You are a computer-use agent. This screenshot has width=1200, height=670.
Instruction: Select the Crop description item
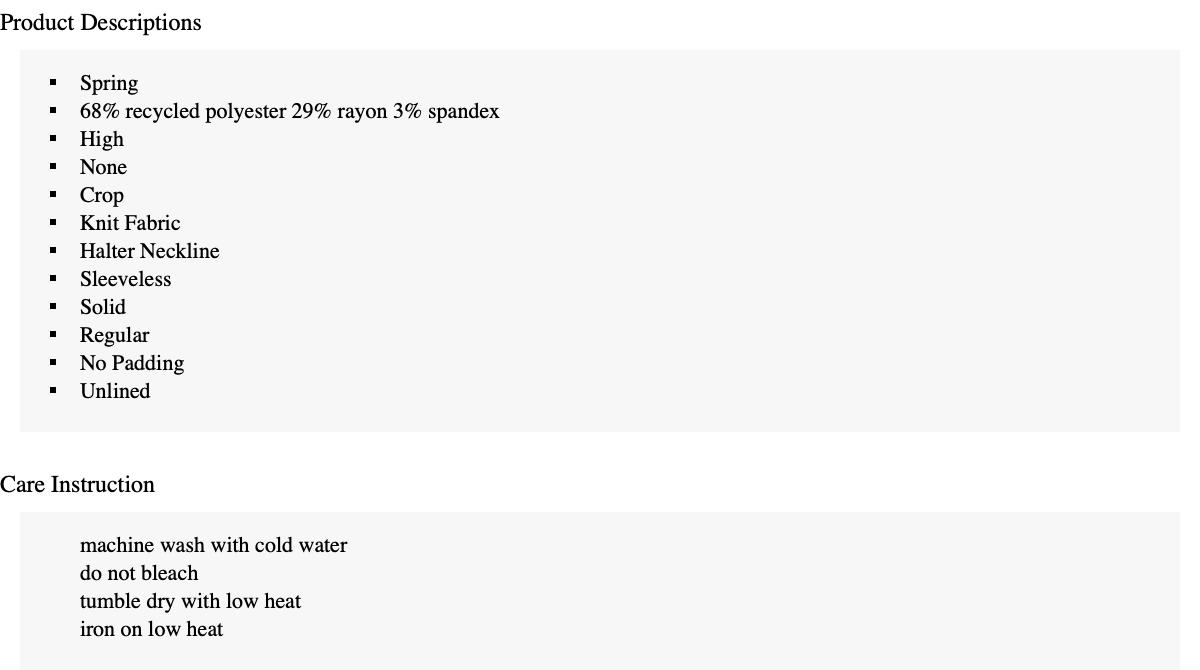(102, 195)
